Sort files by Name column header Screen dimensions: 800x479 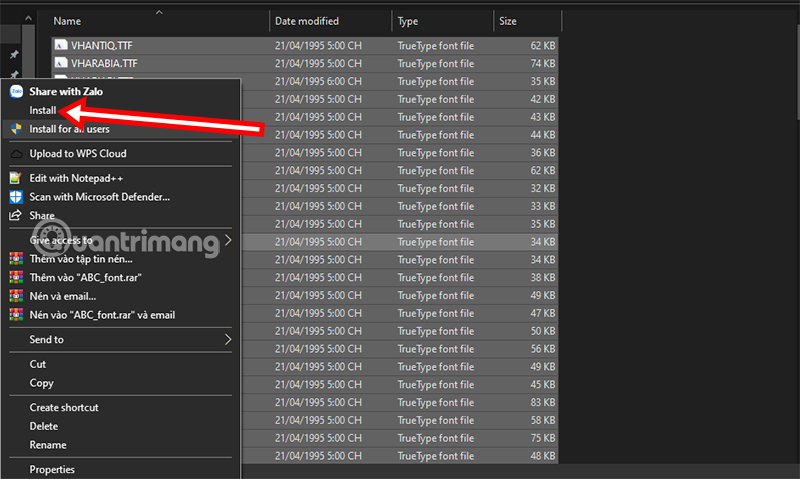point(67,21)
